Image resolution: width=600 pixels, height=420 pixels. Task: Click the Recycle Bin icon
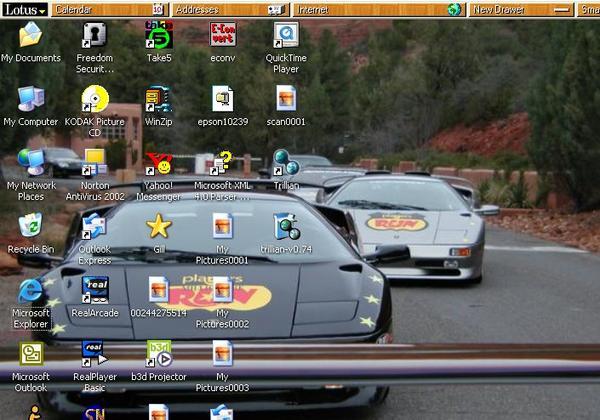(x=31, y=226)
